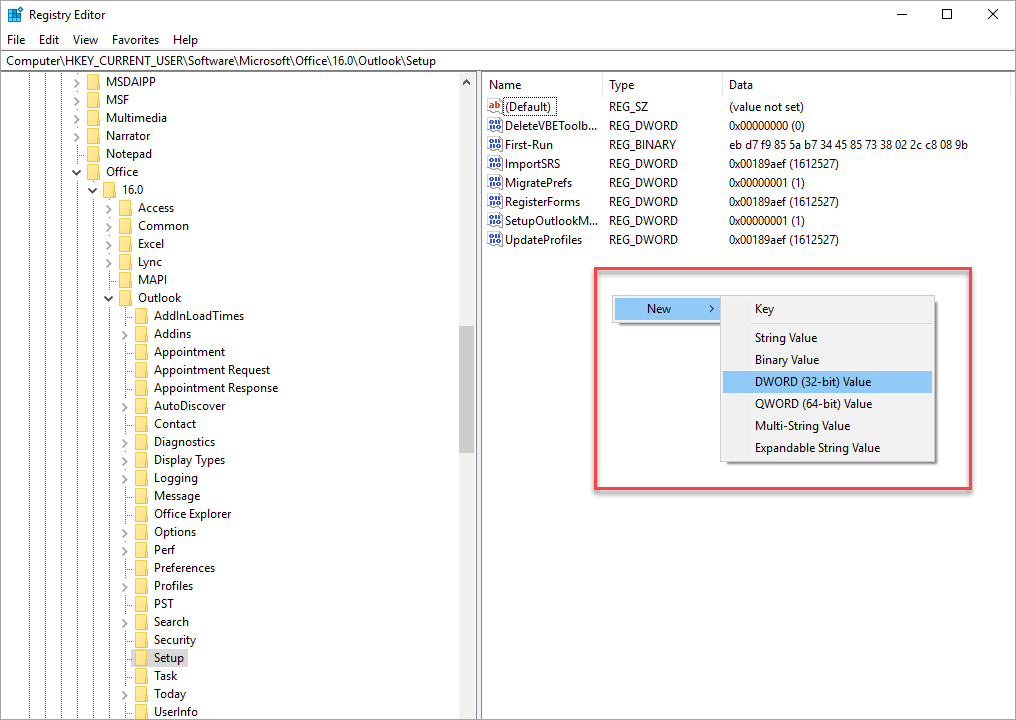Open the Edit menu
The width and height of the screenshot is (1016, 720).
pos(49,40)
